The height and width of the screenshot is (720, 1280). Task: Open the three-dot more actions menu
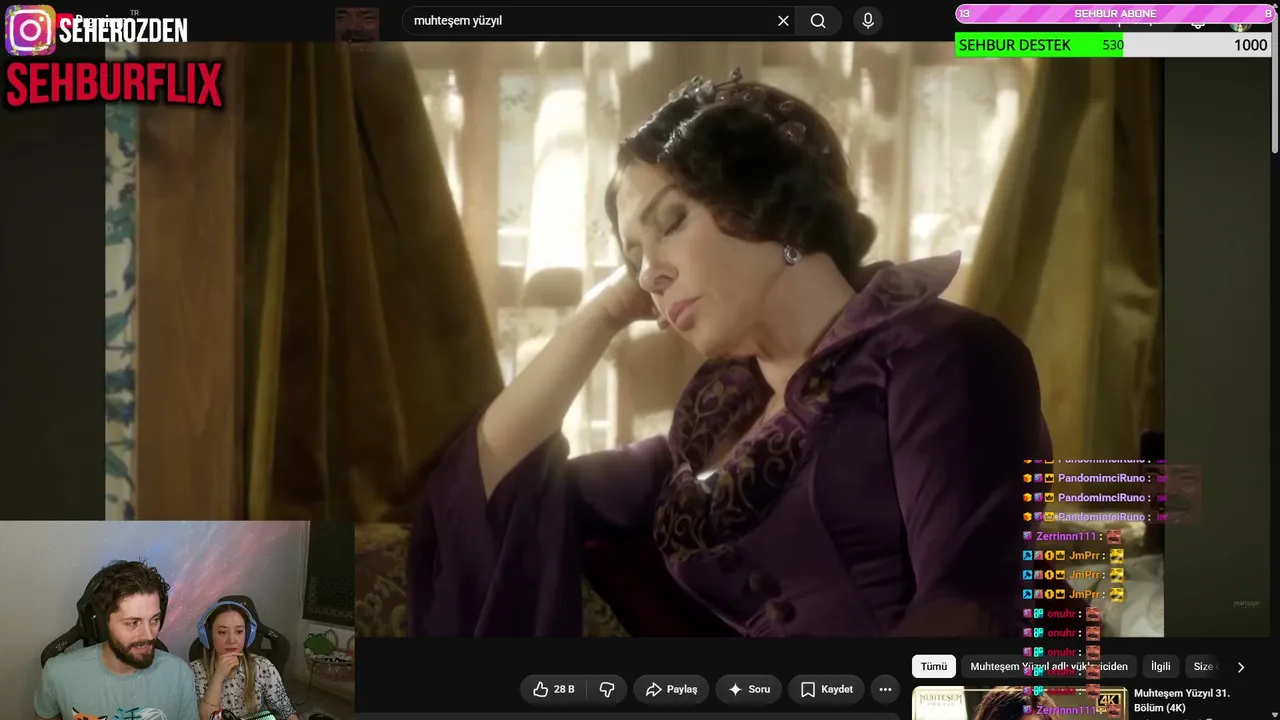(x=885, y=689)
